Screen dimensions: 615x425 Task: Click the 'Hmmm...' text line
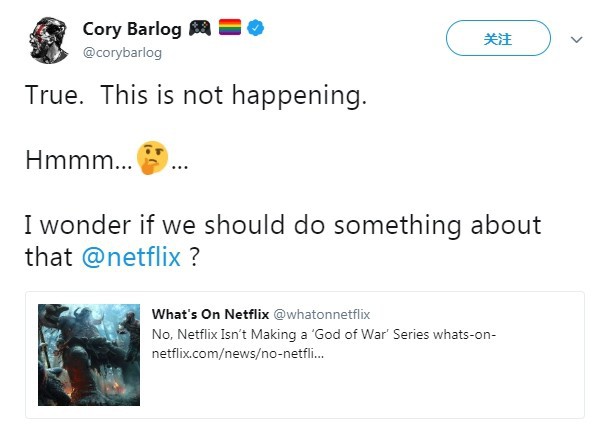pyautogui.click(x=107, y=159)
